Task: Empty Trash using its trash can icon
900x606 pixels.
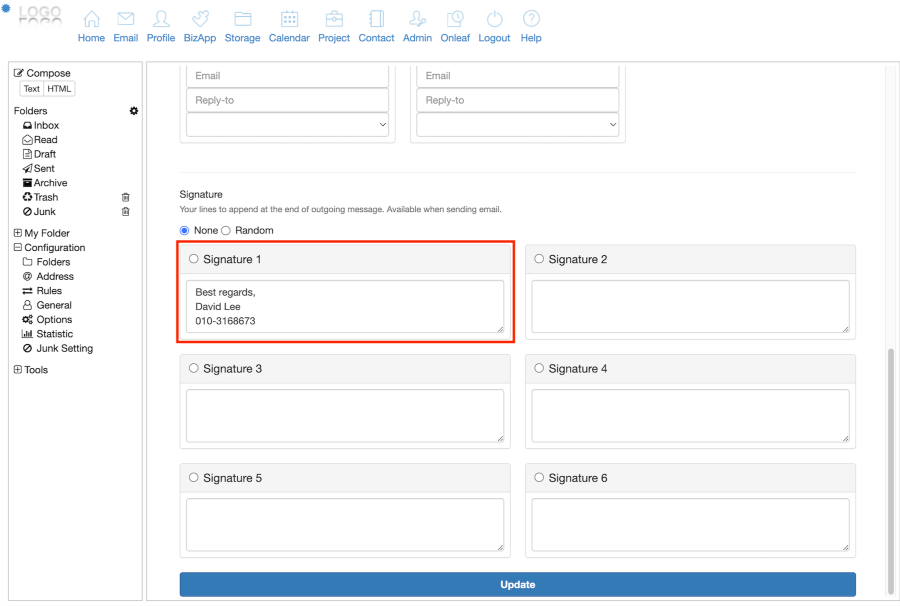Action: [126, 198]
